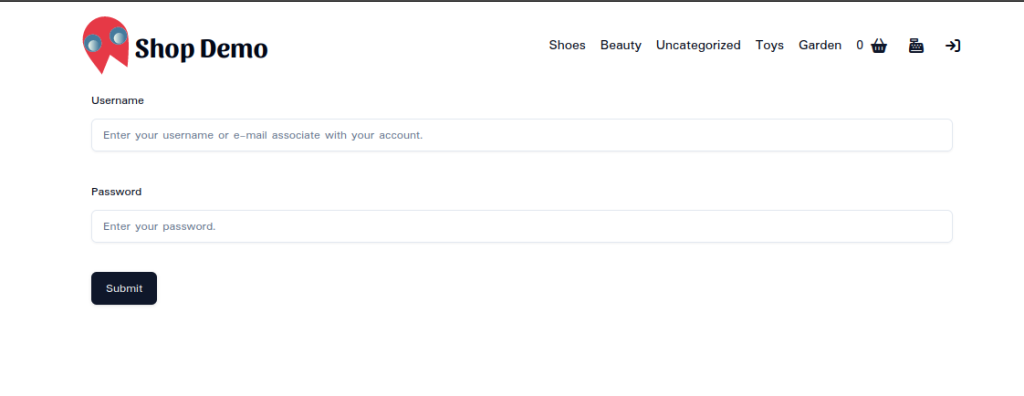Focus the Username input field

522,135
